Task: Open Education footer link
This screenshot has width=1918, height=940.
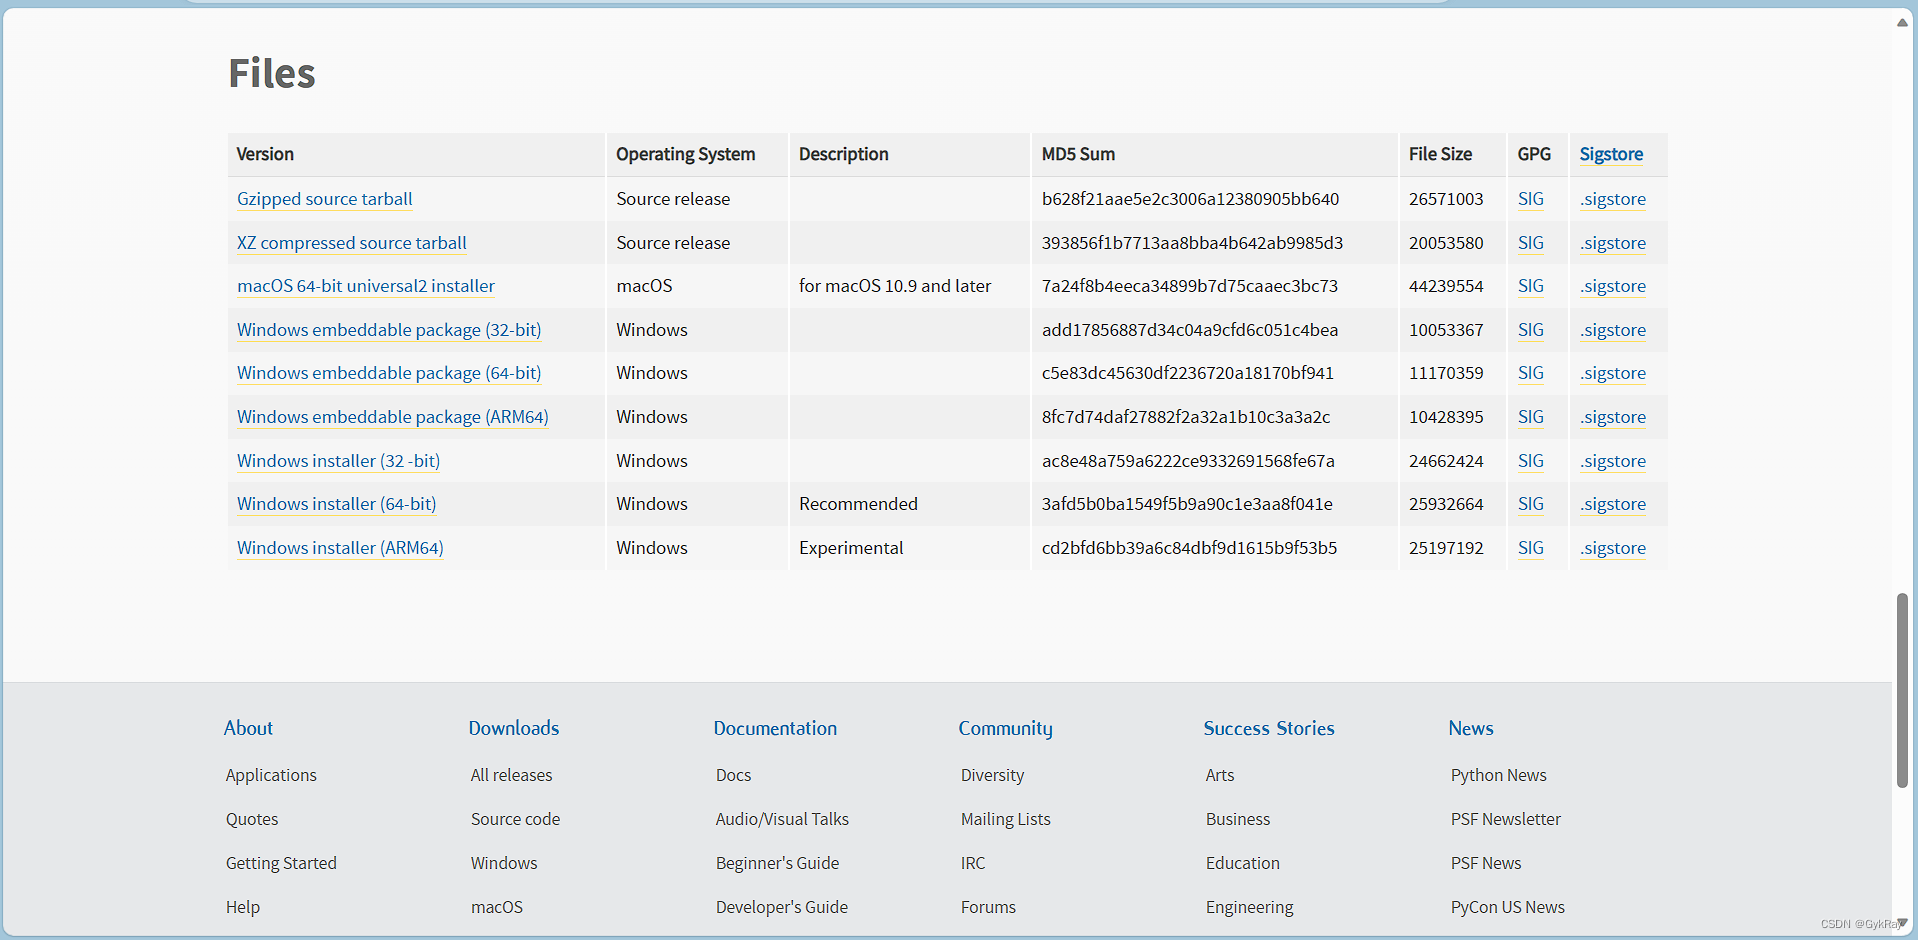Action: point(1243,863)
